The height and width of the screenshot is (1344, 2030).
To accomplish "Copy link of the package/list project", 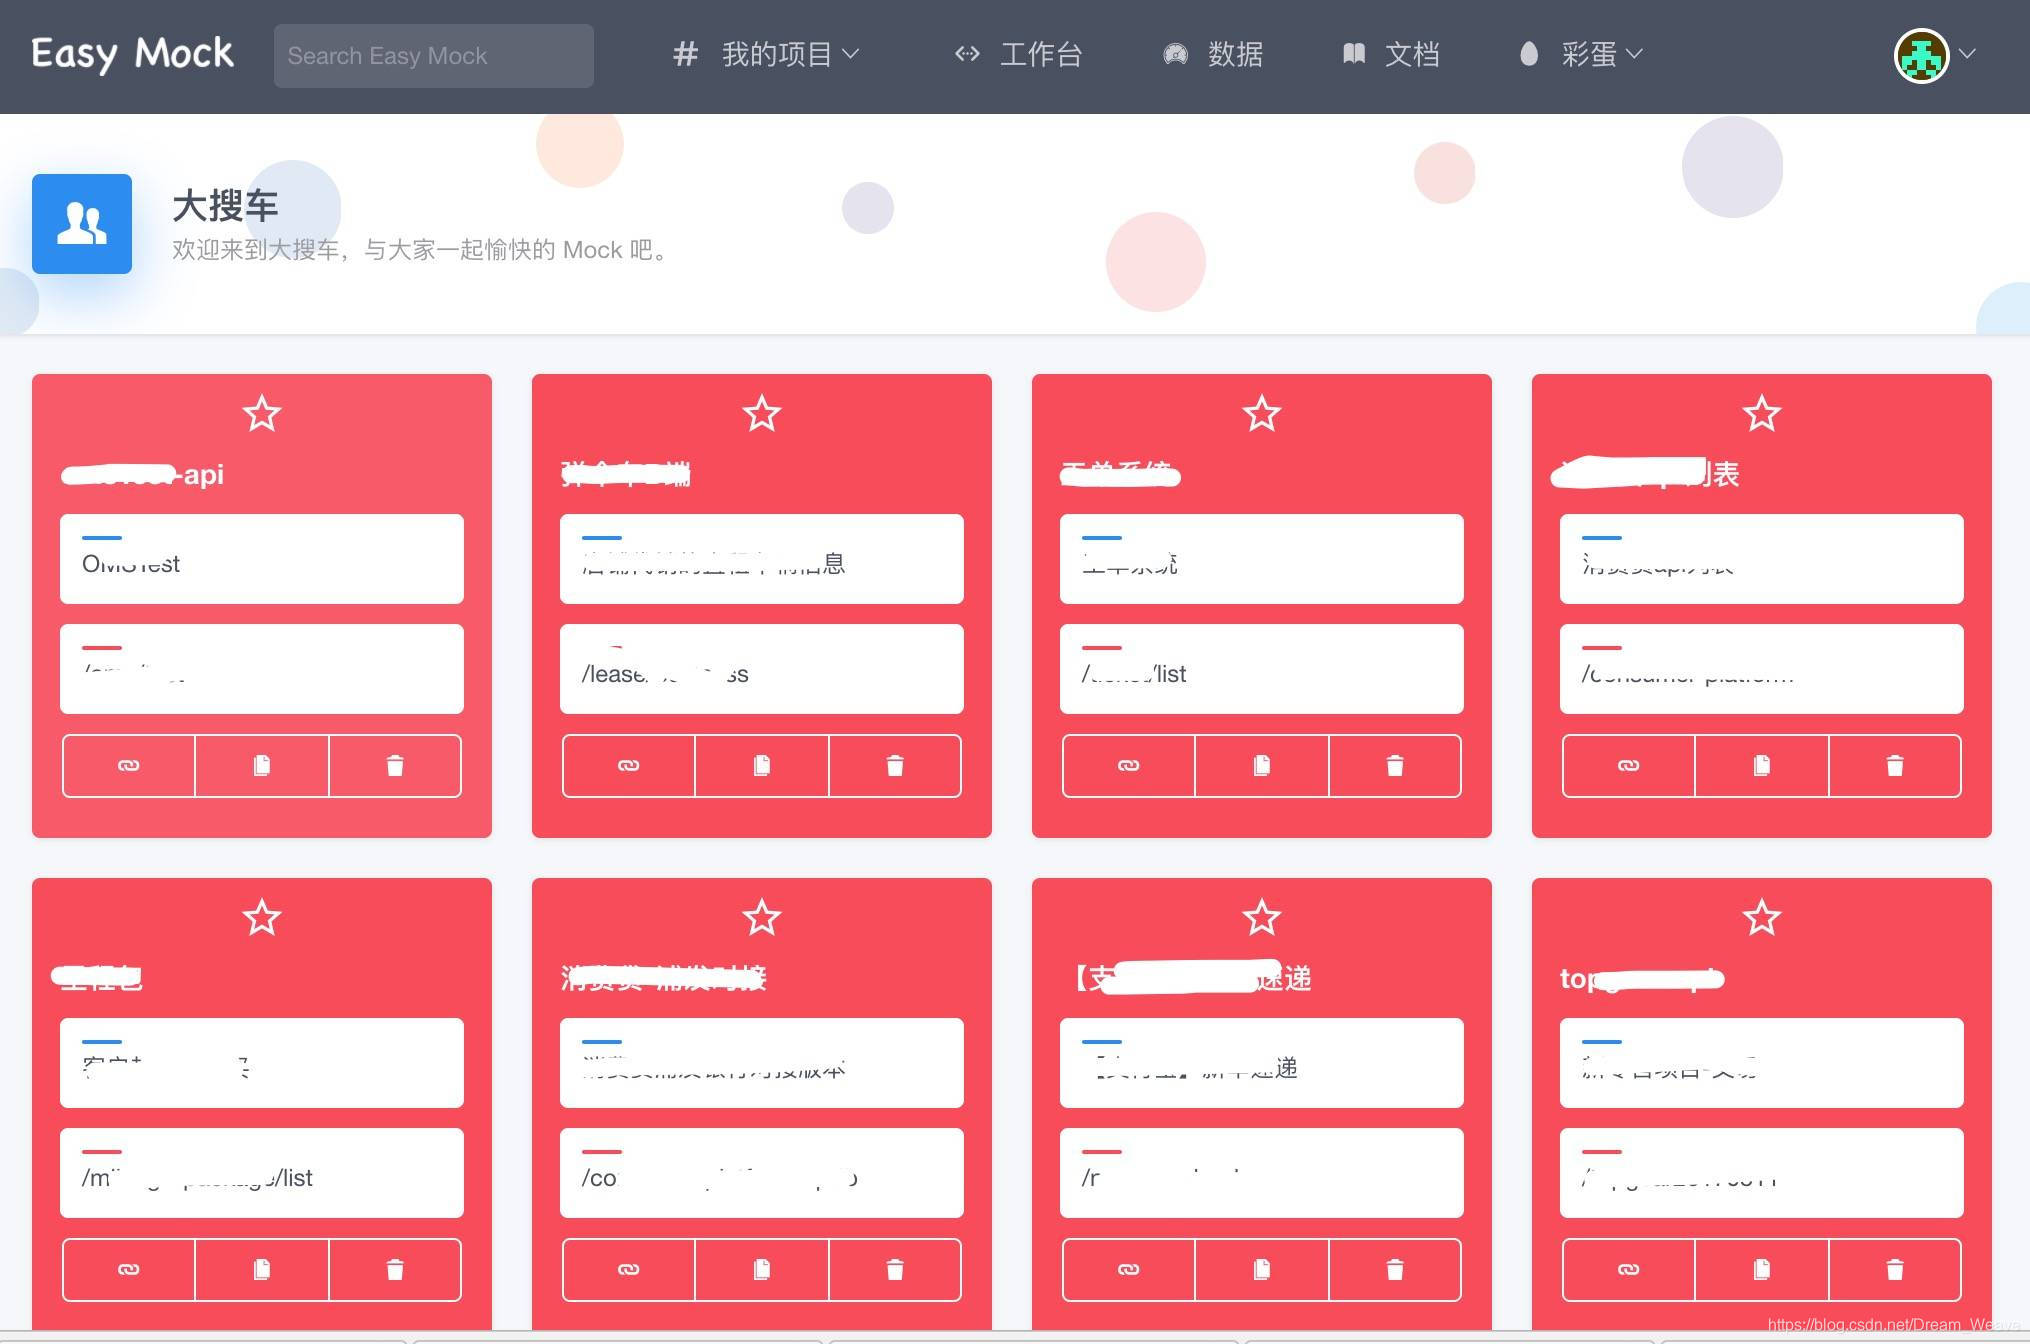I will (129, 1270).
